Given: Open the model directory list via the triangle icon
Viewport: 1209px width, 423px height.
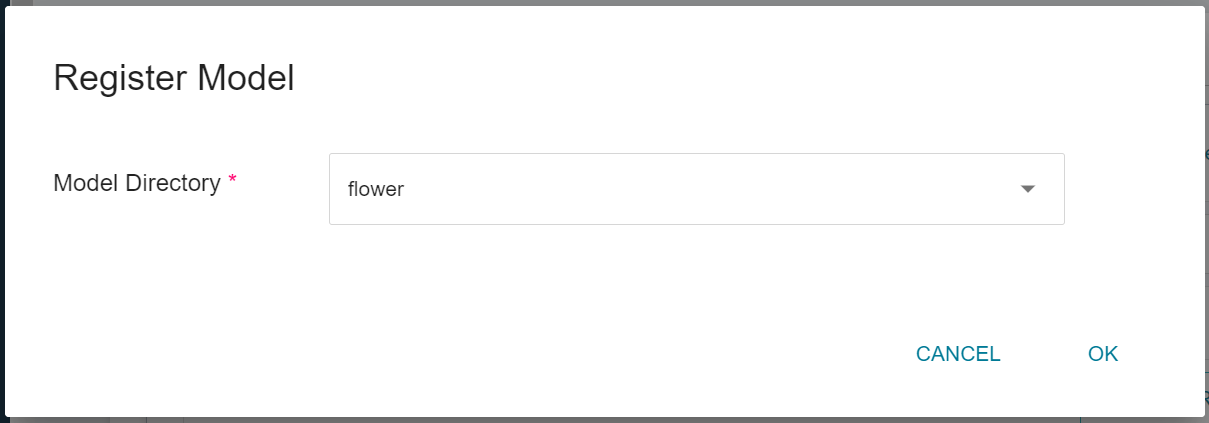Looking at the screenshot, I should point(1027,189).
